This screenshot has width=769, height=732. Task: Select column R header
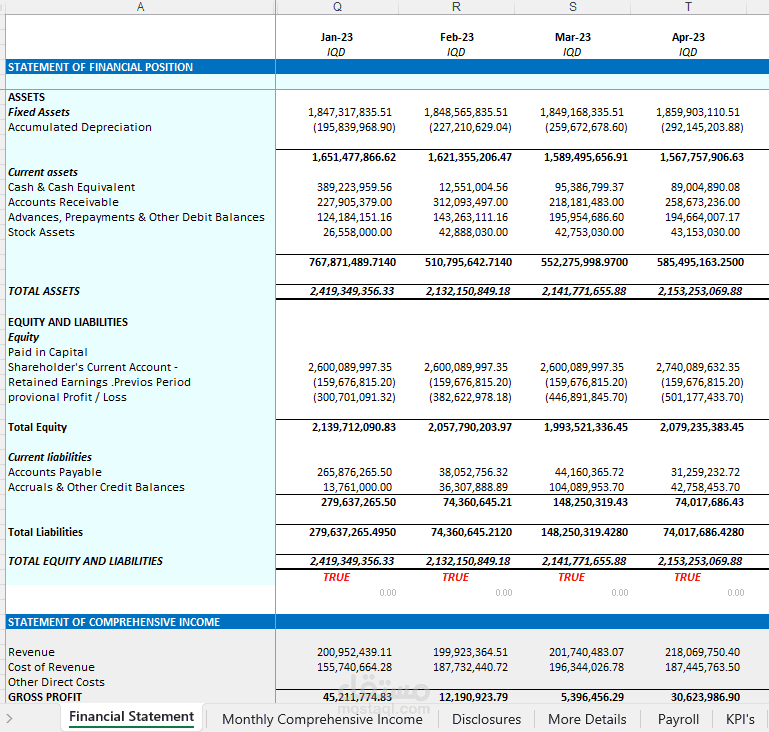tap(456, 7)
